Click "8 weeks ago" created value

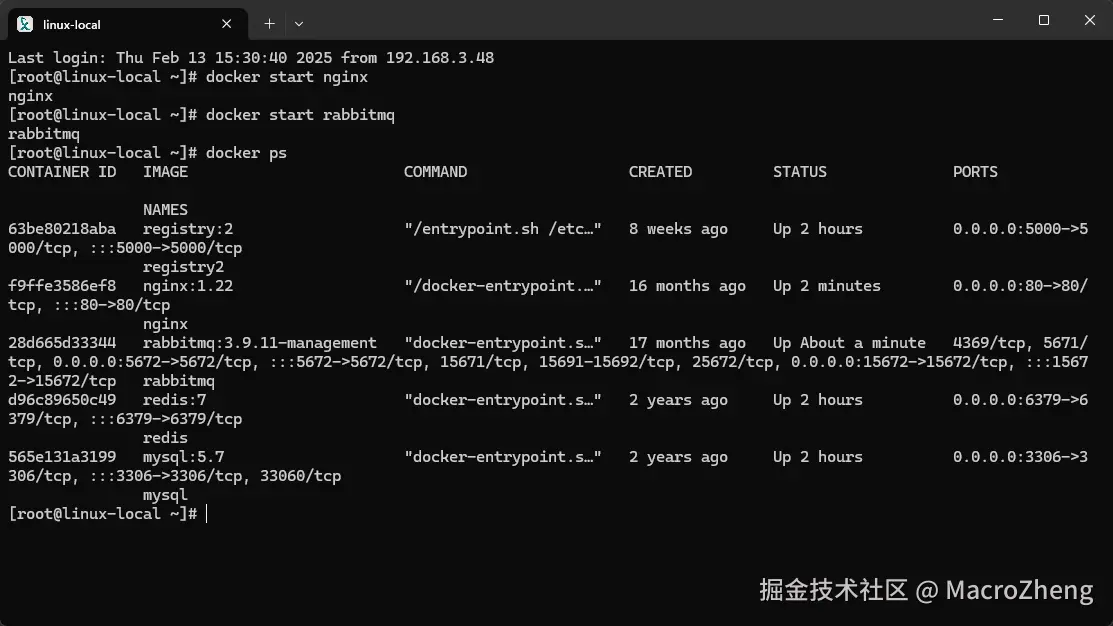click(x=678, y=229)
